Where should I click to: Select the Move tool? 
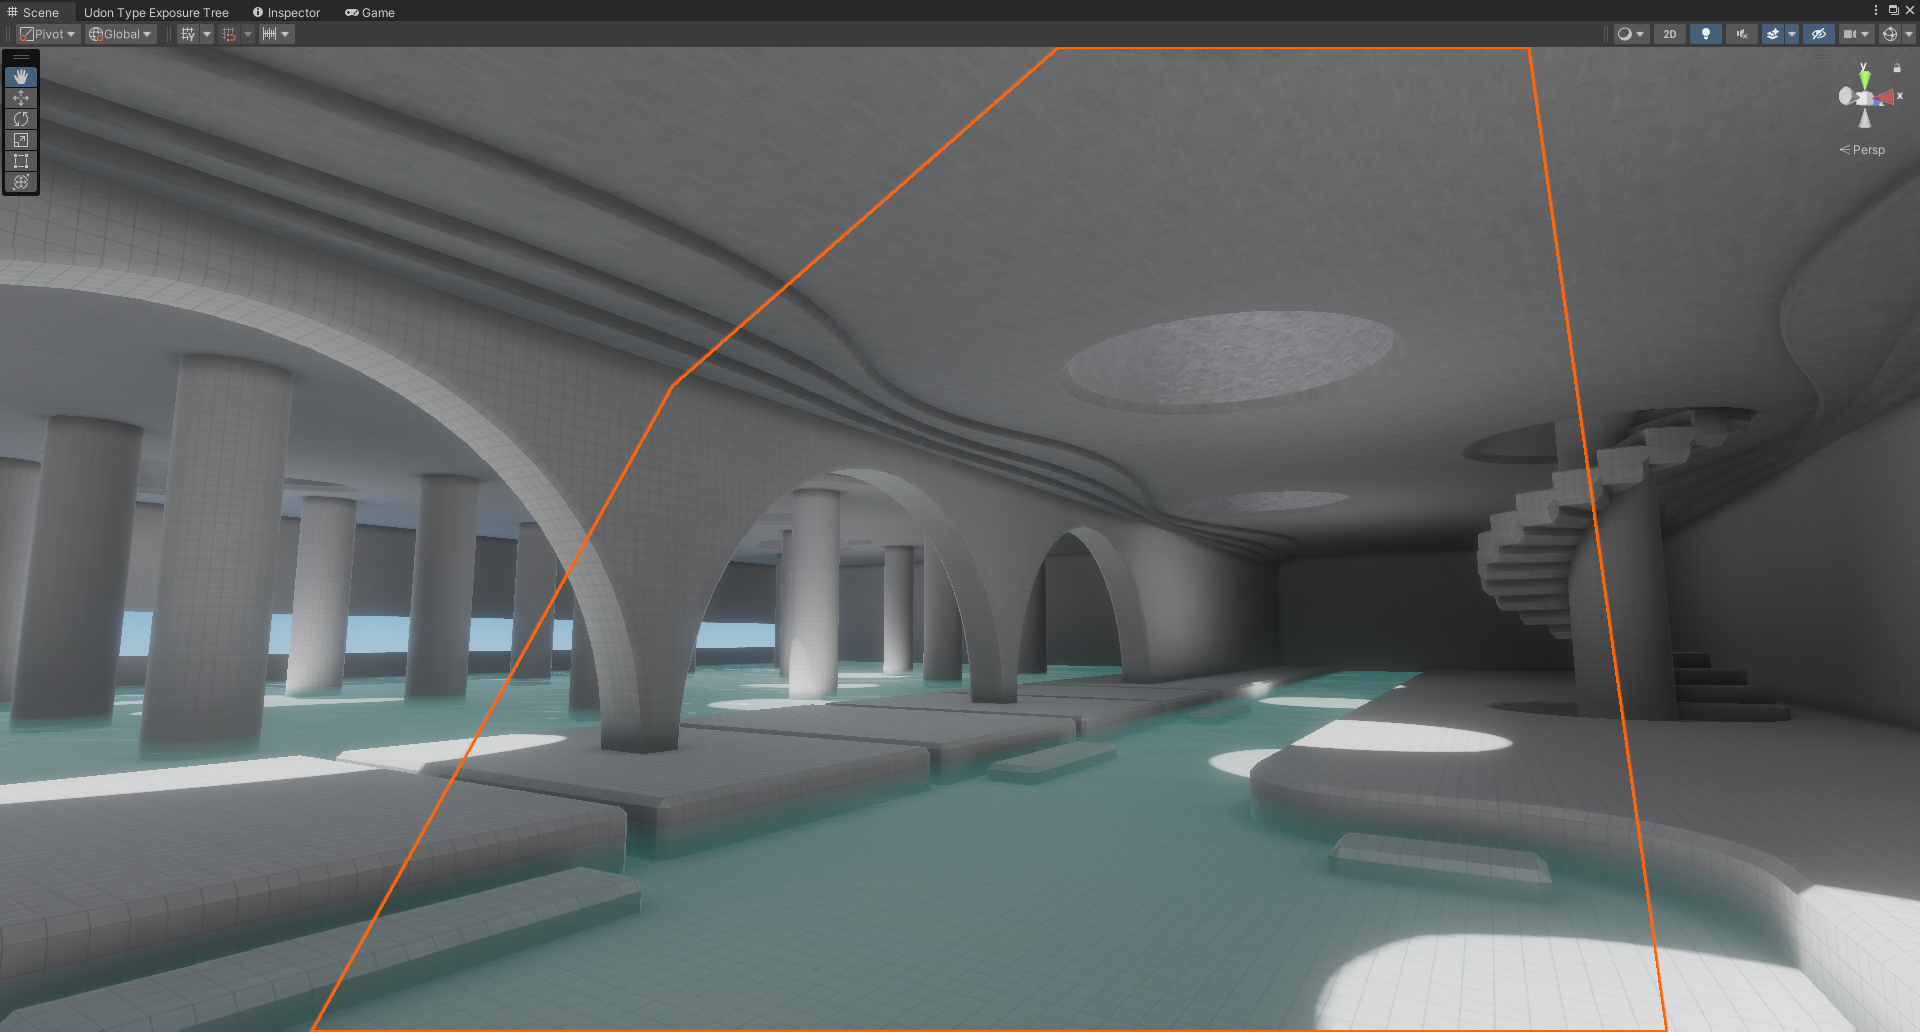(x=21, y=98)
